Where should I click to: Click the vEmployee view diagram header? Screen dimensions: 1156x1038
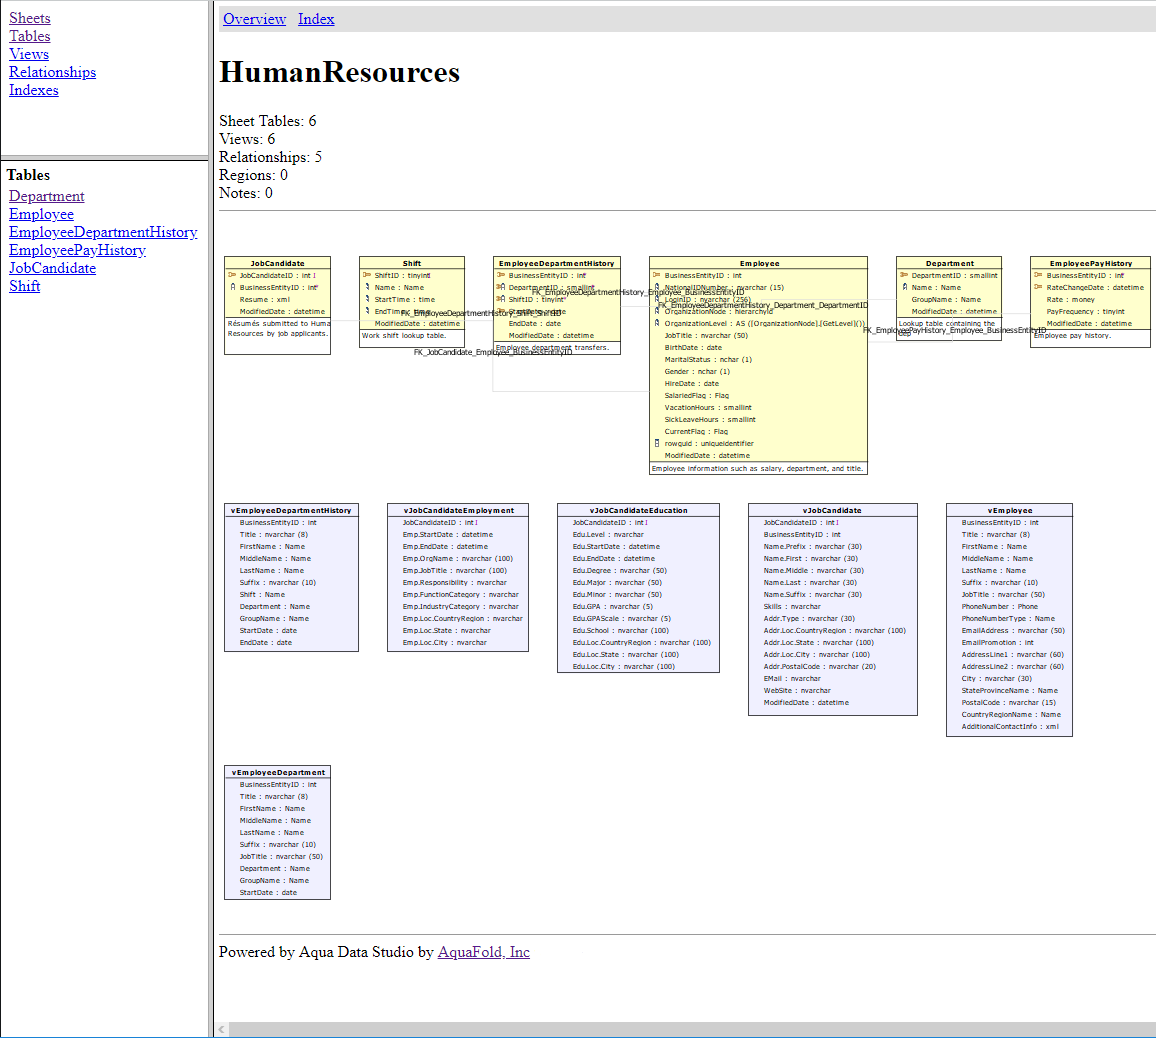(1009, 510)
